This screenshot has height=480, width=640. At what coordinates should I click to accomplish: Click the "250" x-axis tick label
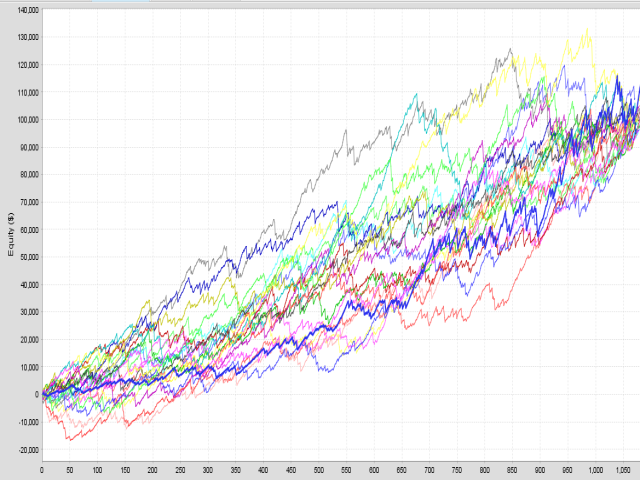pyautogui.click(x=180, y=470)
